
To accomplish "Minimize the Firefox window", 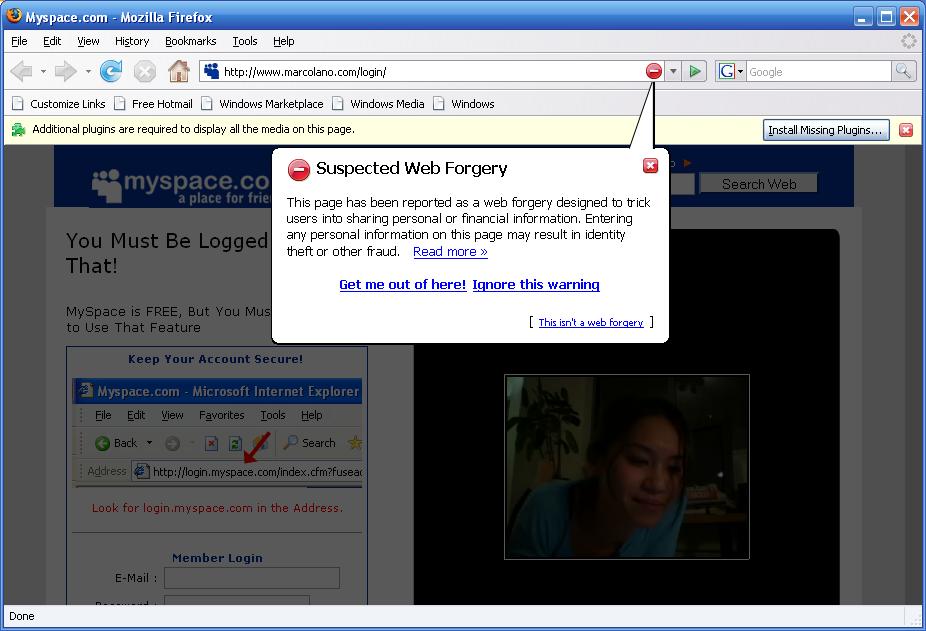I will click(863, 17).
